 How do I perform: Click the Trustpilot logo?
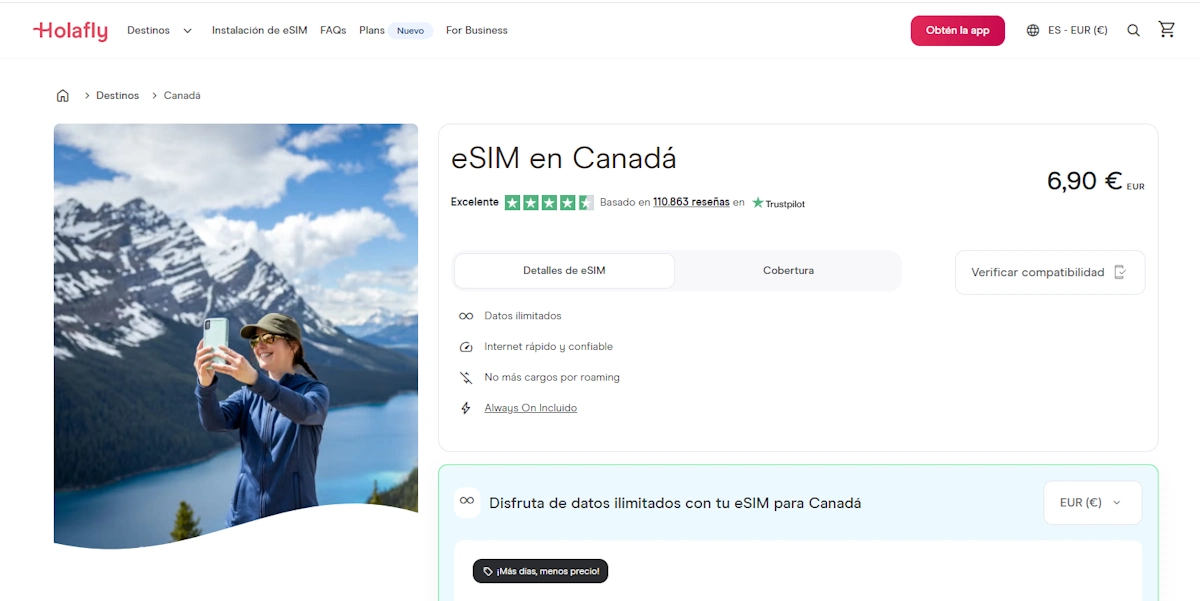(x=778, y=203)
